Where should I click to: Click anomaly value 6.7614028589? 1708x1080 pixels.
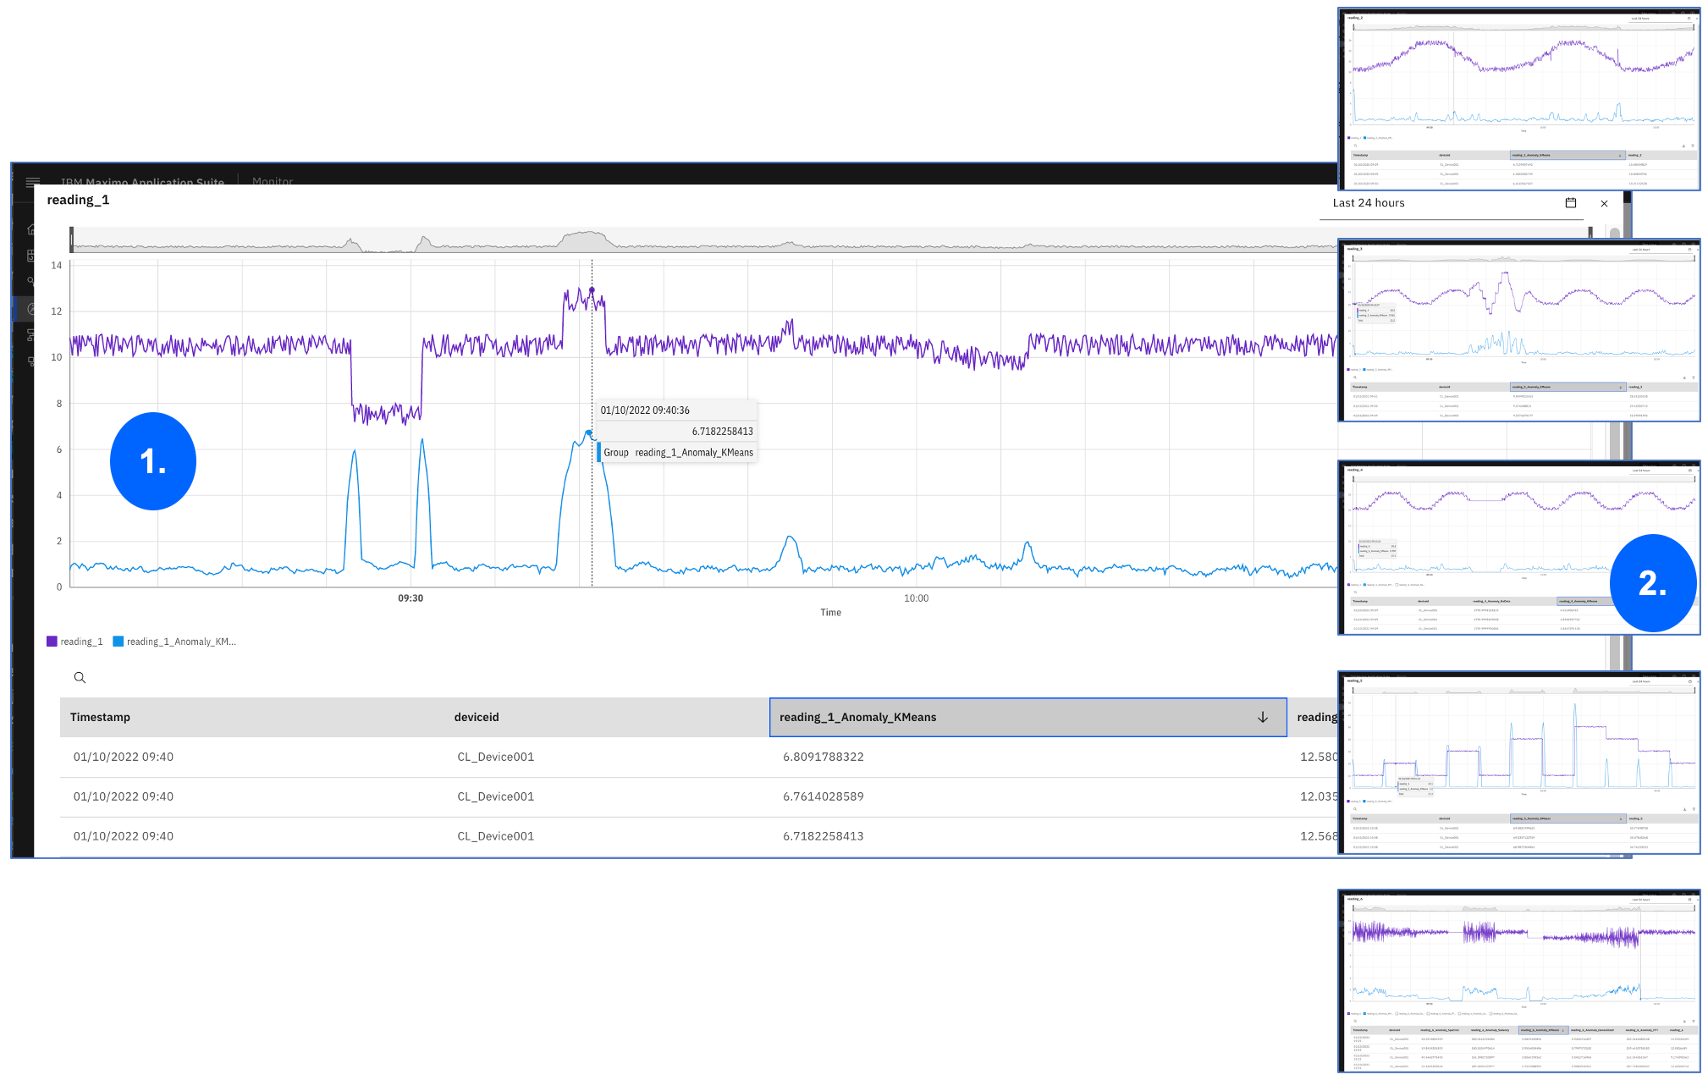pyautogui.click(x=823, y=797)
